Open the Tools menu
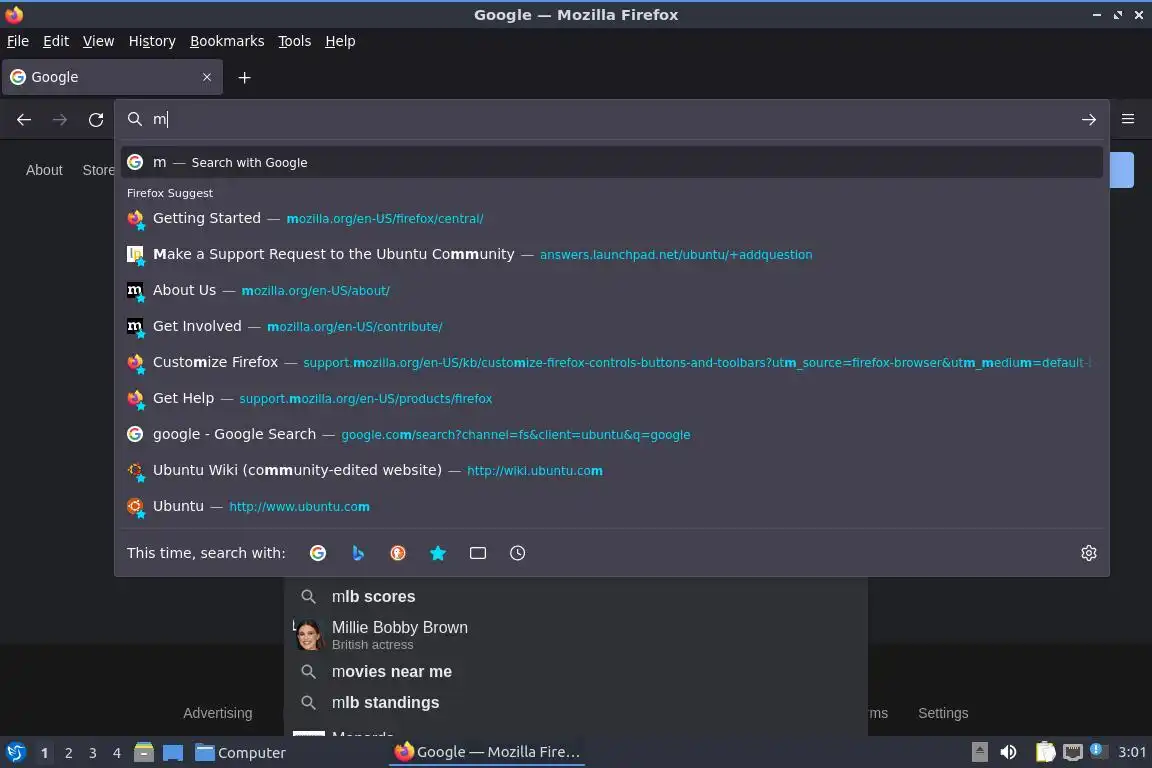1152x768 pixels. 295,41
